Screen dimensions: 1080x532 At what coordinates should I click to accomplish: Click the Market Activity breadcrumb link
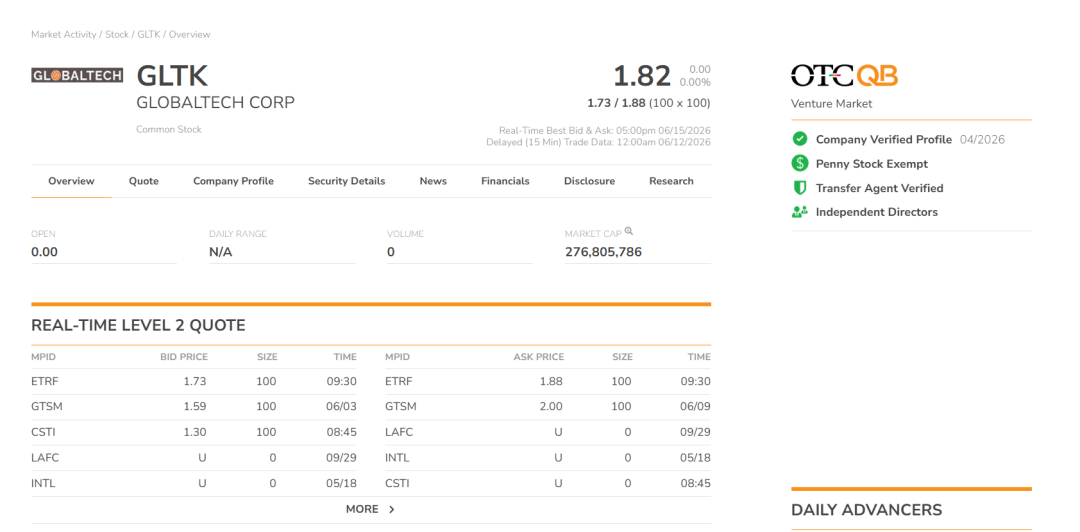pyautogui.click(x=64, y=34)
